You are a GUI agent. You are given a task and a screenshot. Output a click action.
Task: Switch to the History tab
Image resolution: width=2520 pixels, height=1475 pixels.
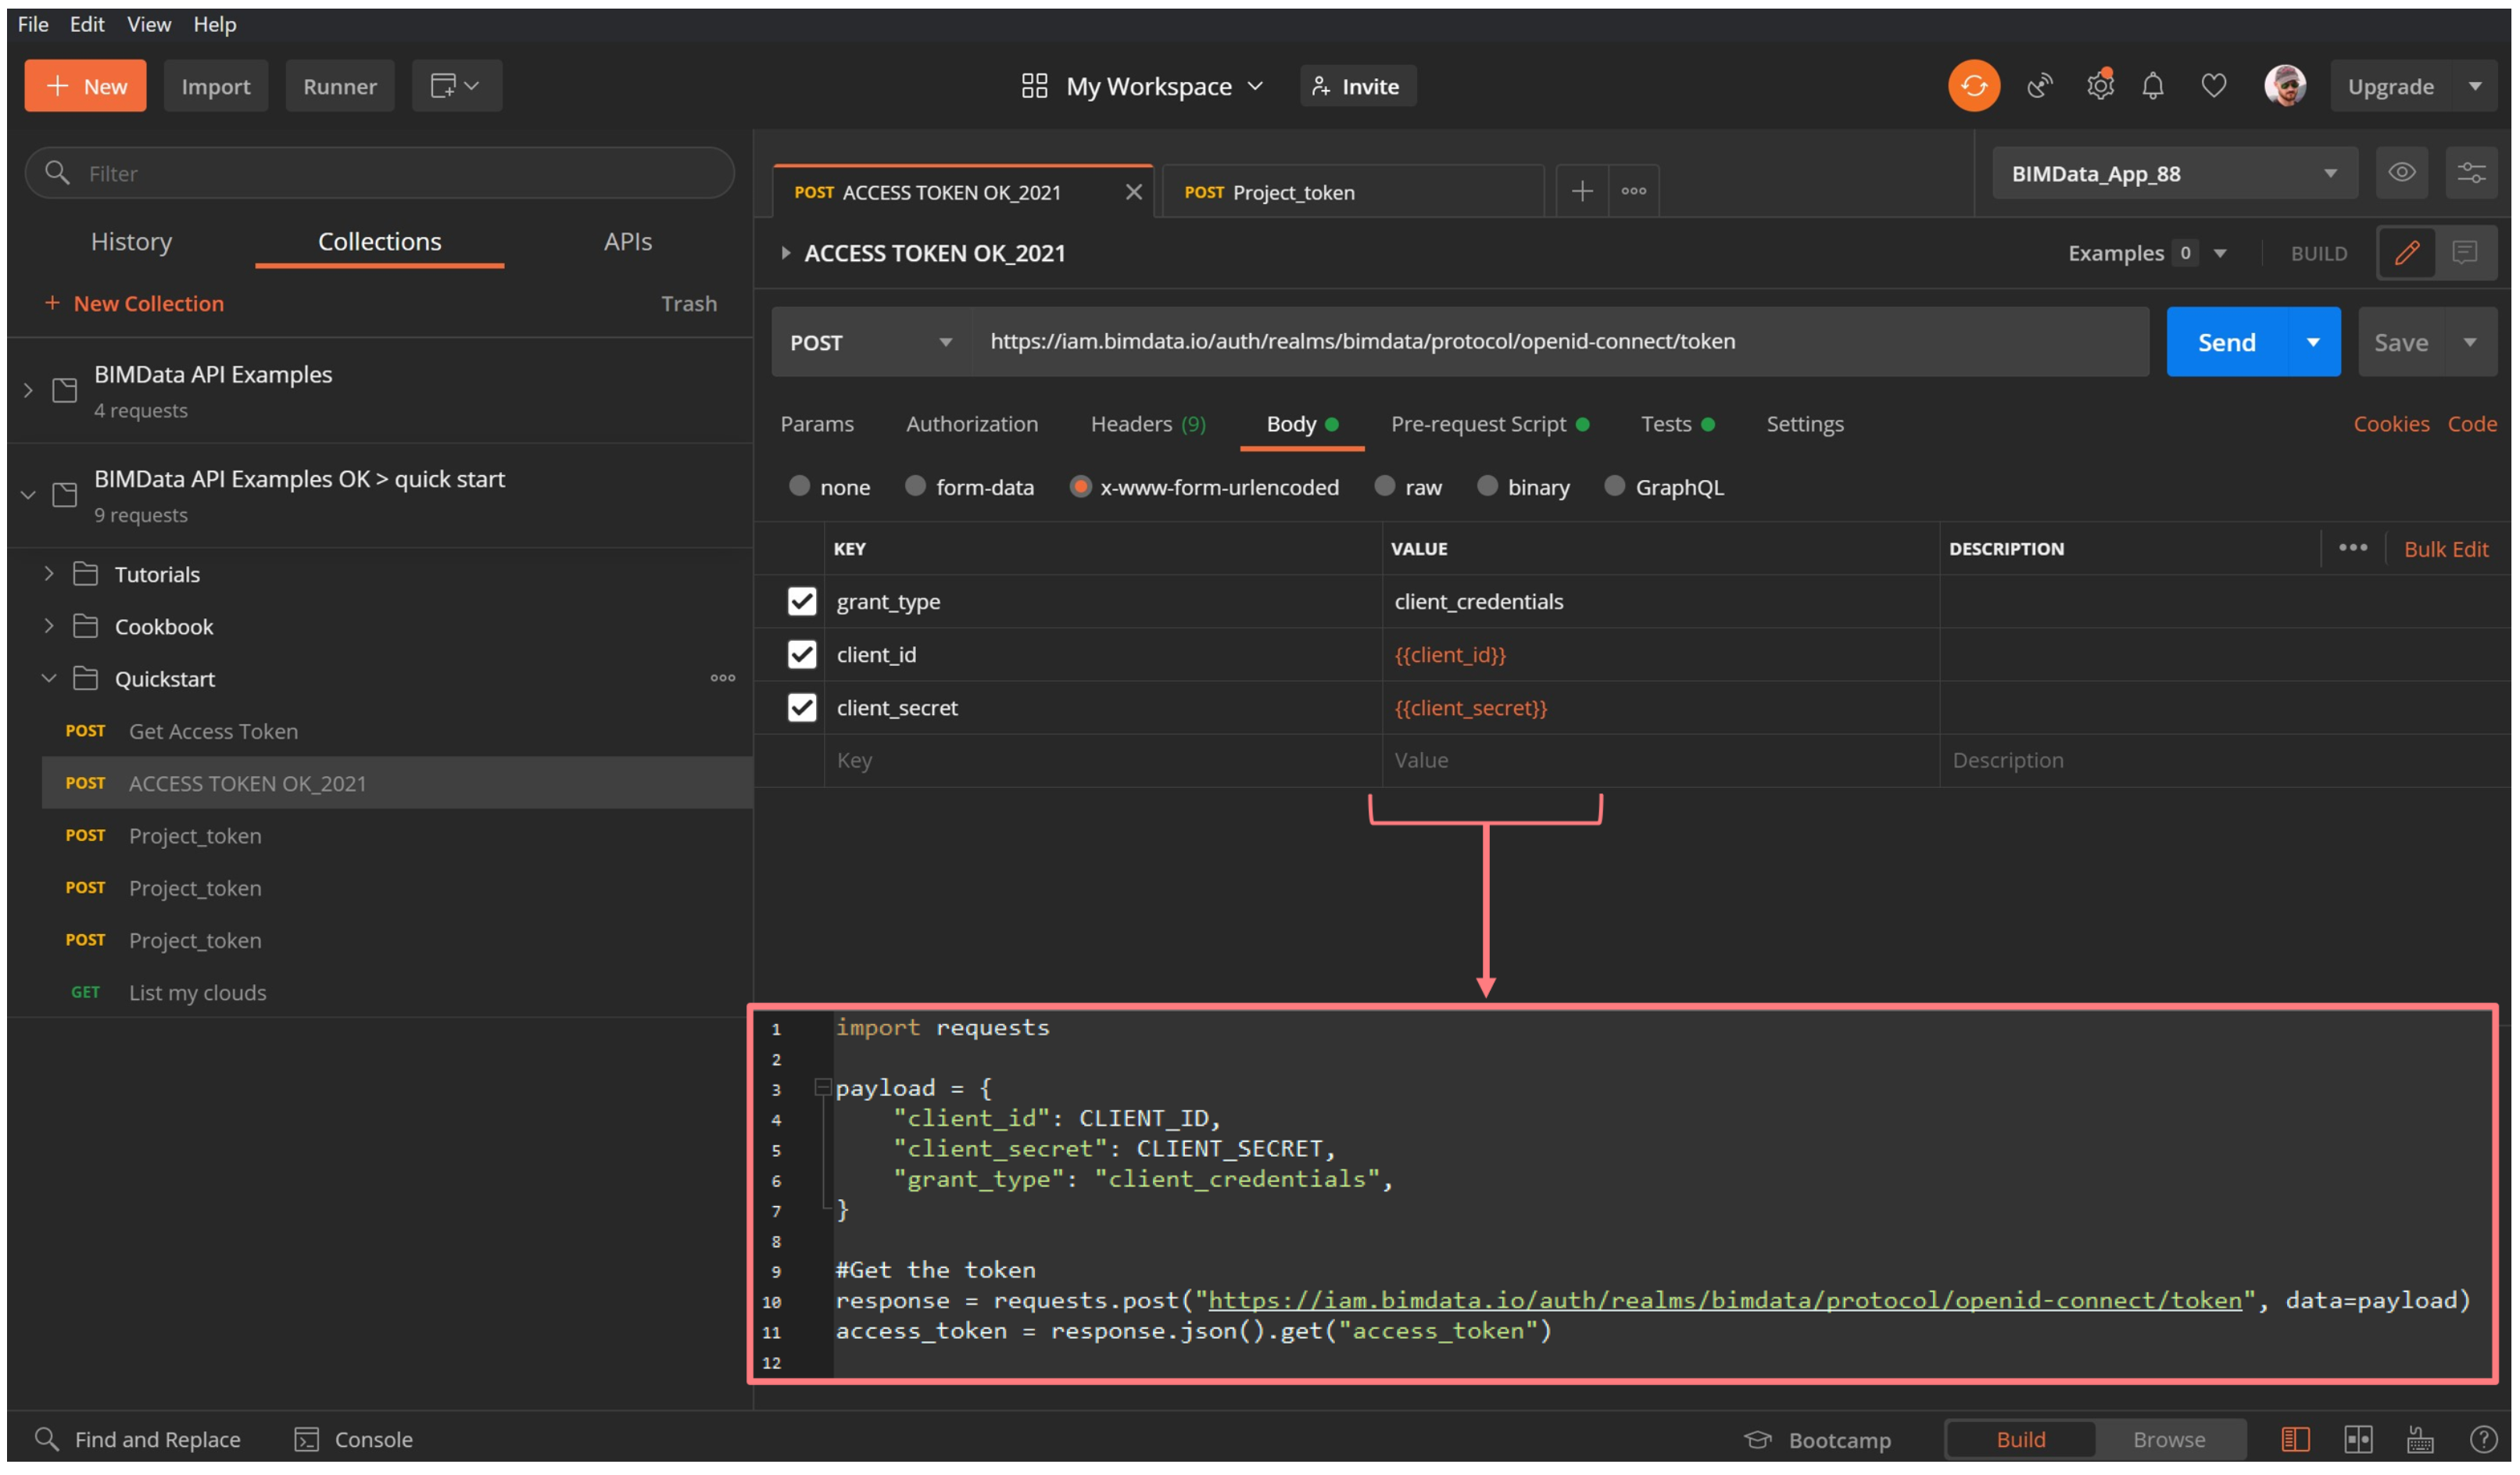click(x=131, y=241)
